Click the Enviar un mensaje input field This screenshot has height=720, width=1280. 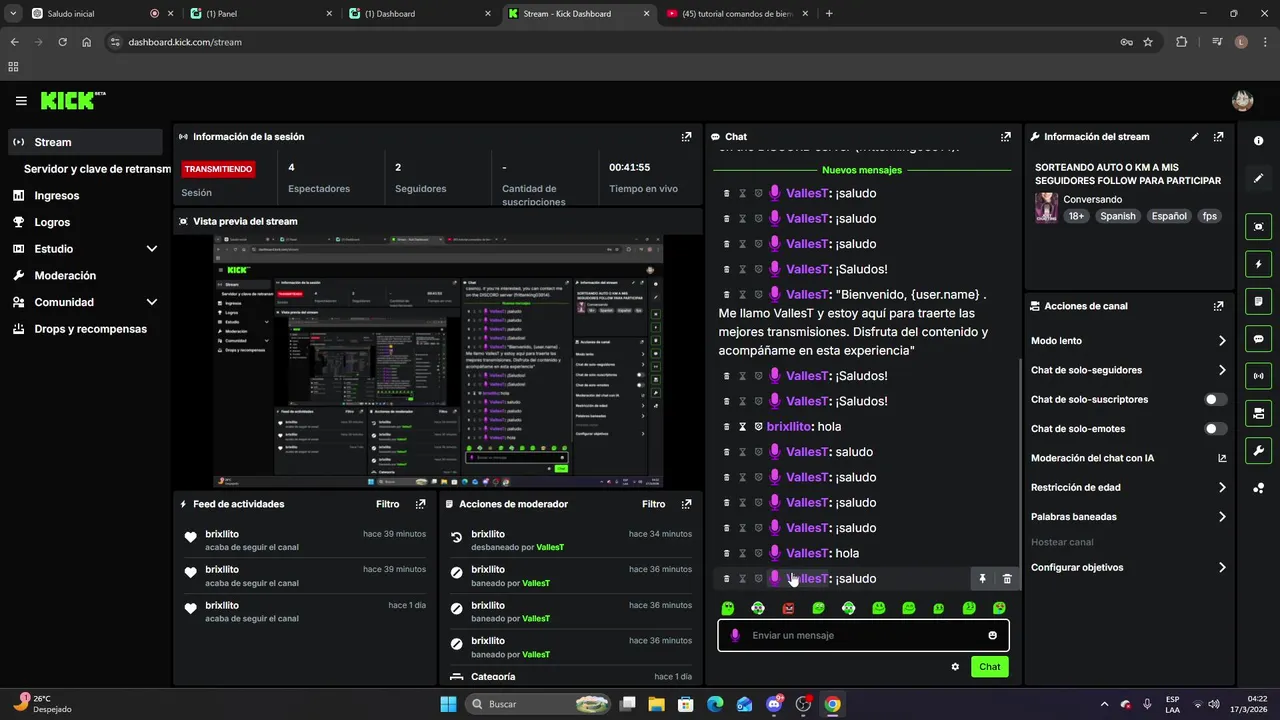pyautogui.click(x=863, y=635)
